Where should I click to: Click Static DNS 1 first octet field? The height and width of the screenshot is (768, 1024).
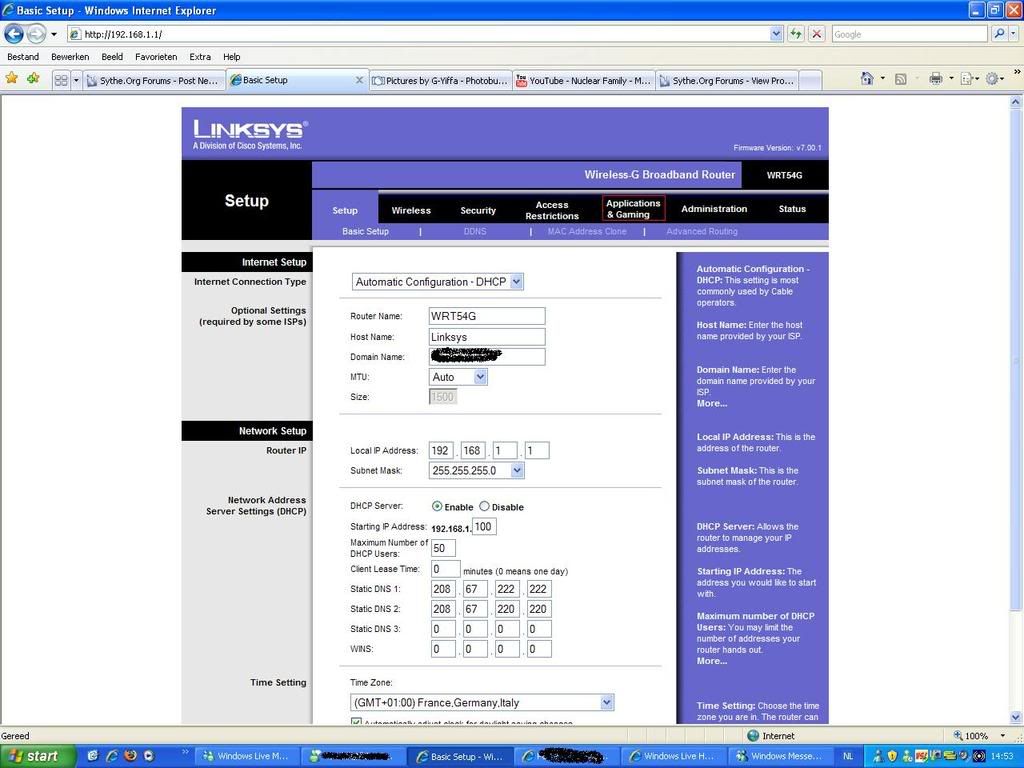pyautogui.click(x=443, y=589)
